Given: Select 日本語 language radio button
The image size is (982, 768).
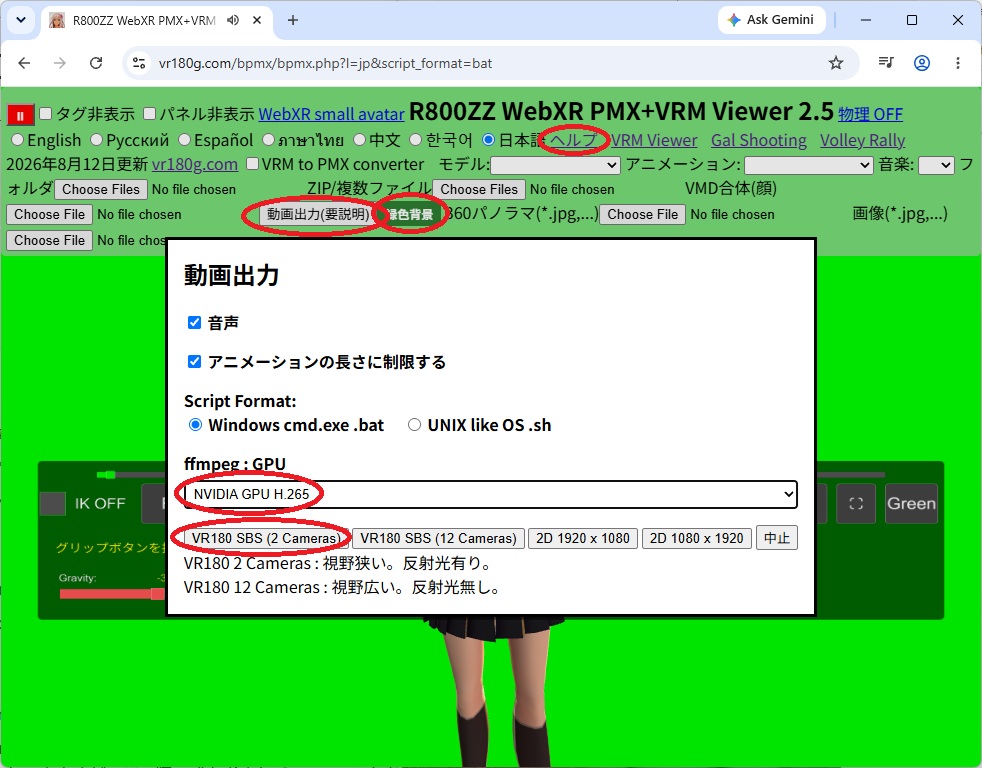Looking at the screenshot, I should click(x=488, y=140).
